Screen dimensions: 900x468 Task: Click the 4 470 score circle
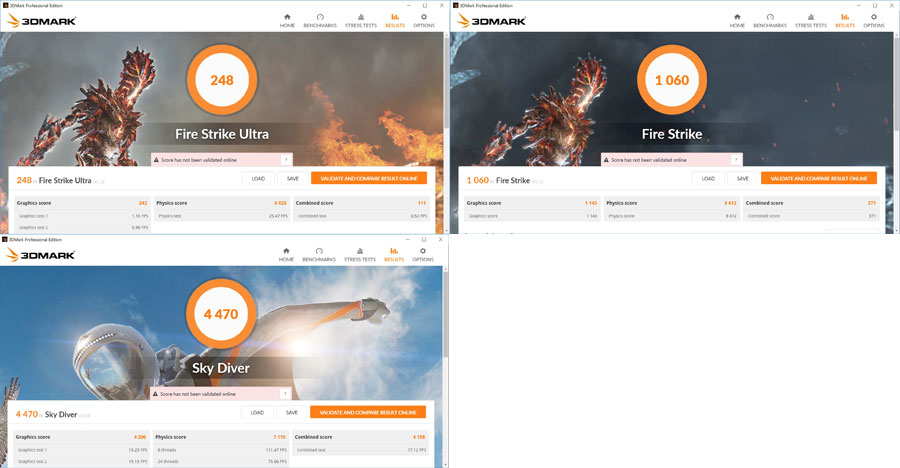221,314
